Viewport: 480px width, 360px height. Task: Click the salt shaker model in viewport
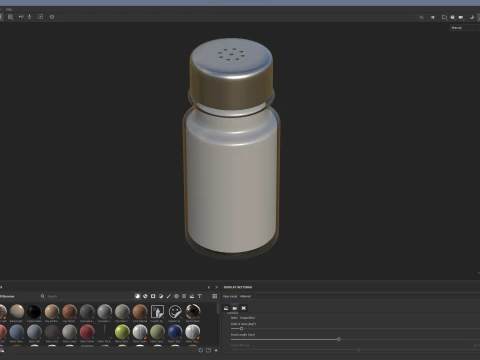pos(231,148)
